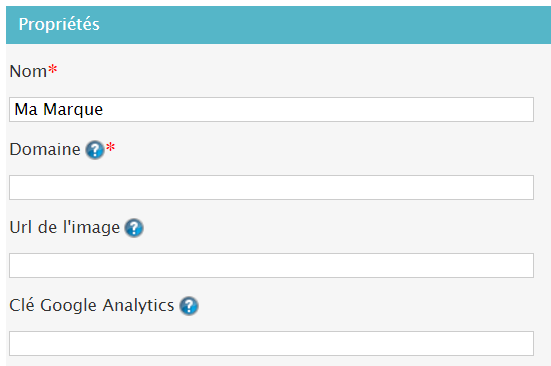
Task: Click the word "Google" in the analytics label
Action: pyautogui.click(x=68, y=306)
